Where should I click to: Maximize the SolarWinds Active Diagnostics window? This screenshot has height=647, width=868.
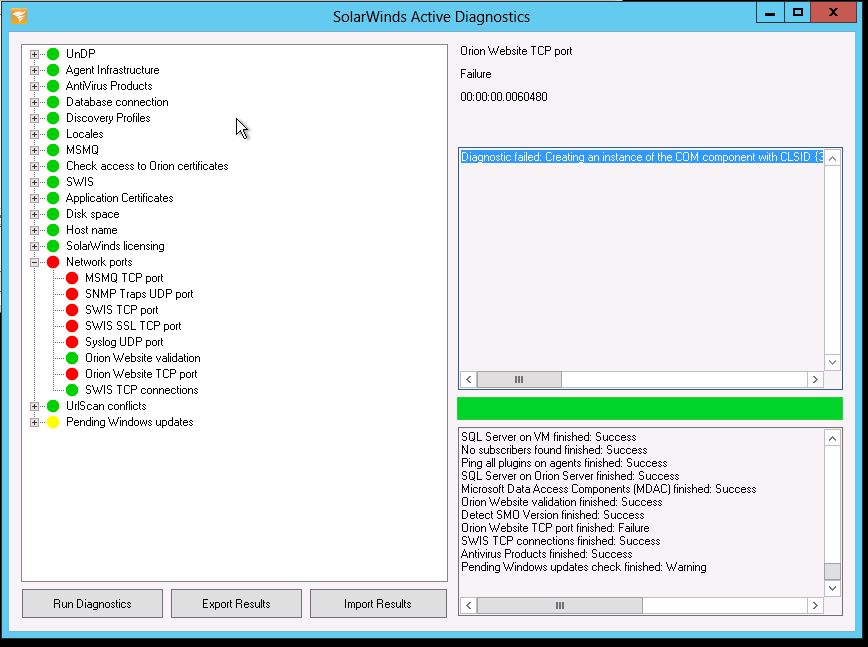[798, 13]
